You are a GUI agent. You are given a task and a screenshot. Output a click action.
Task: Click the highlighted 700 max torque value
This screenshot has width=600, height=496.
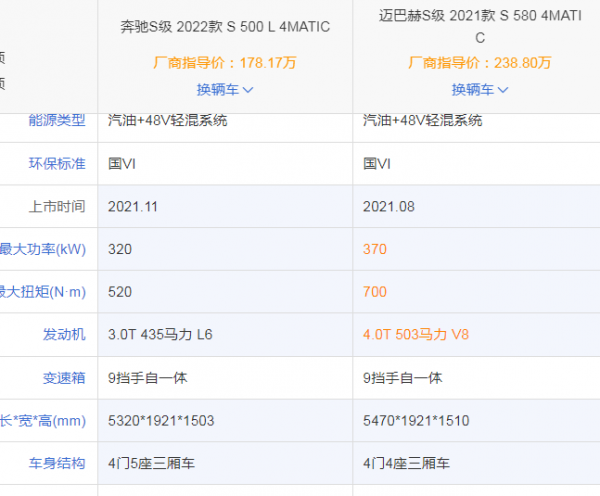[x=375, y=292]
